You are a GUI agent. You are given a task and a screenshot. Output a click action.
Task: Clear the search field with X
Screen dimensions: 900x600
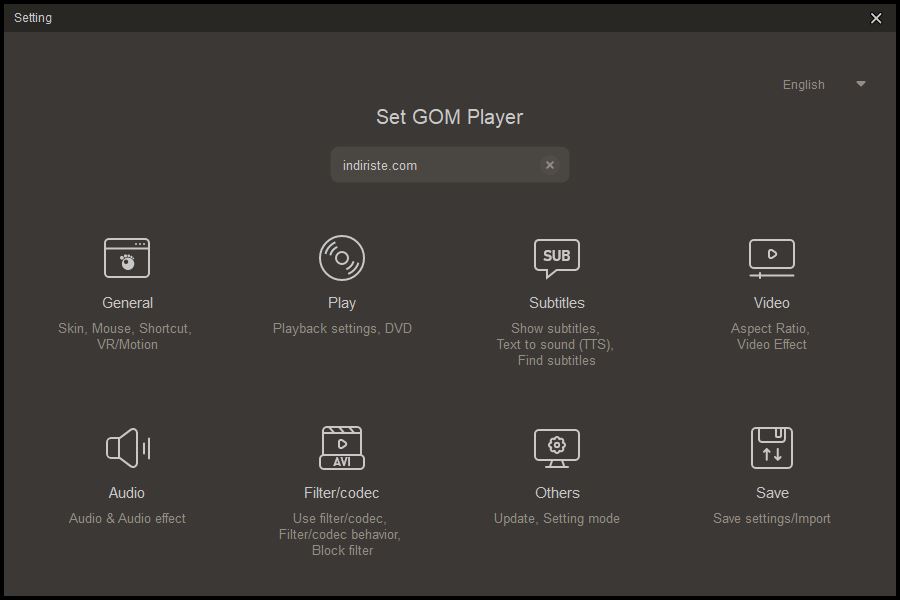coord(549,165)
